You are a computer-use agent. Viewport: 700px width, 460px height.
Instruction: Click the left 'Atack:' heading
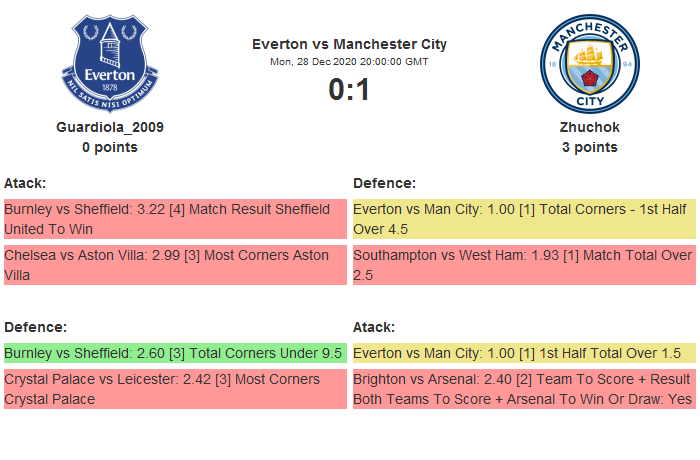click(25, 183)
